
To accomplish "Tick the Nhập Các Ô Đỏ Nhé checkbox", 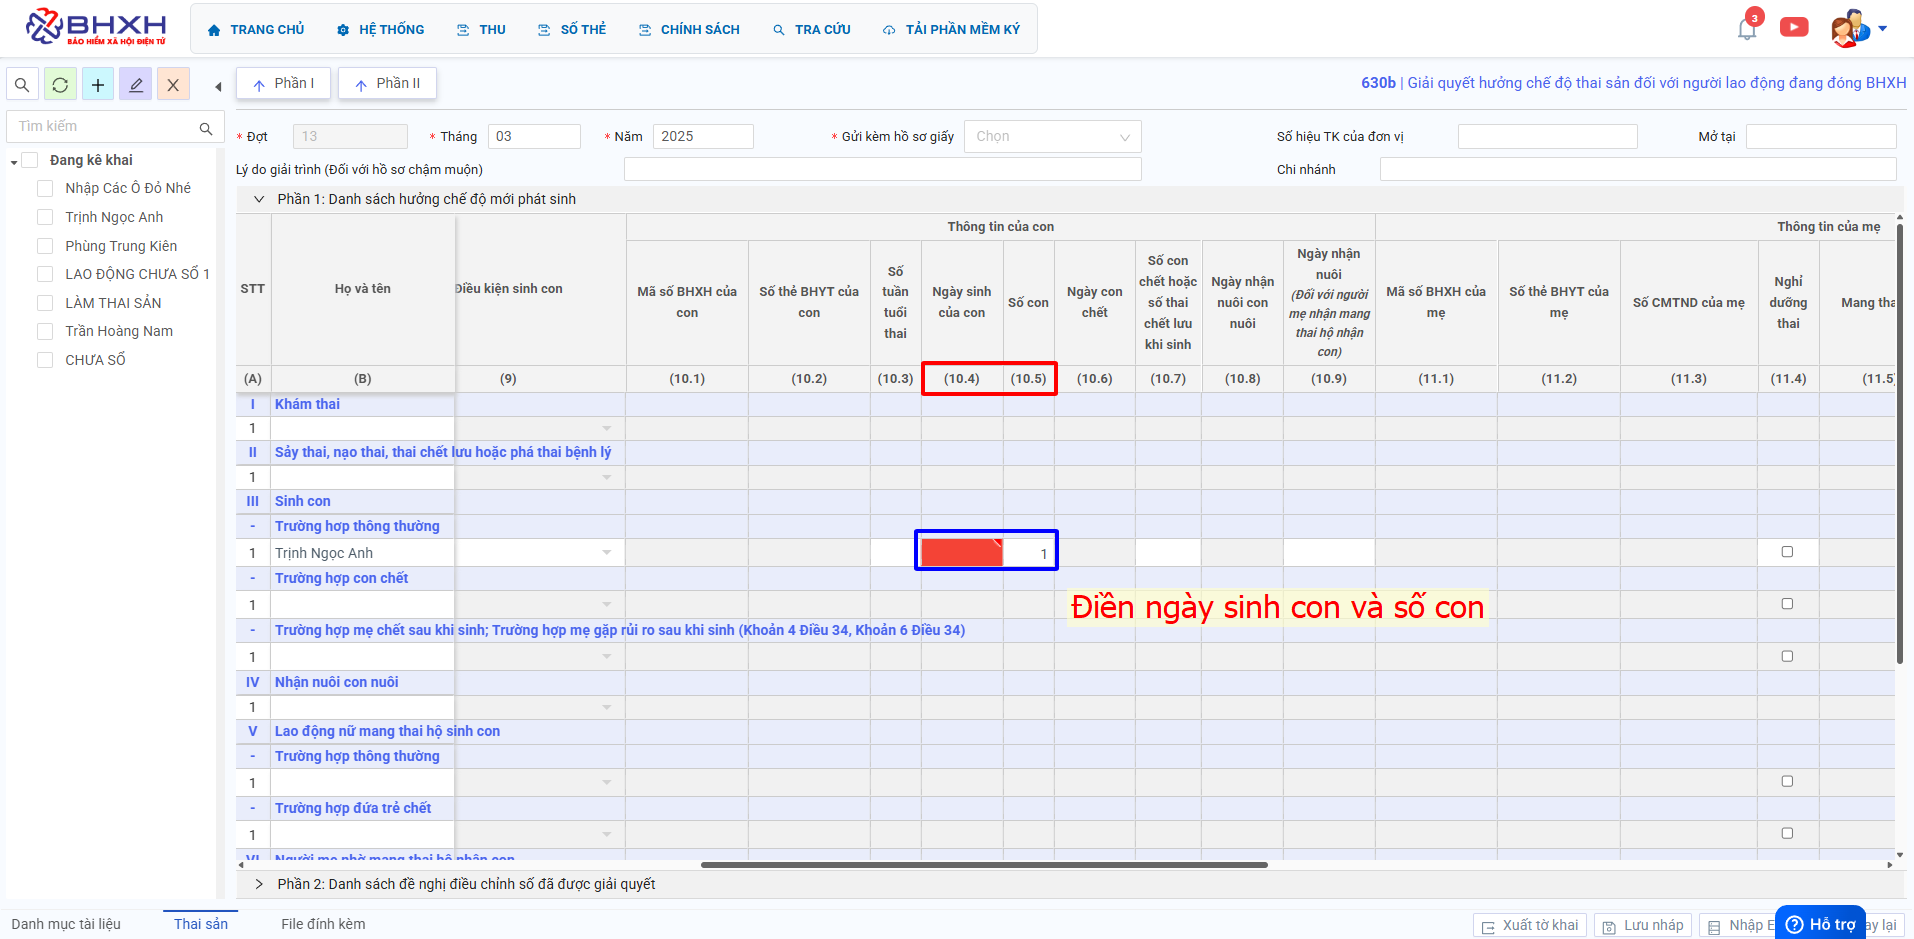I will [45, 188].
